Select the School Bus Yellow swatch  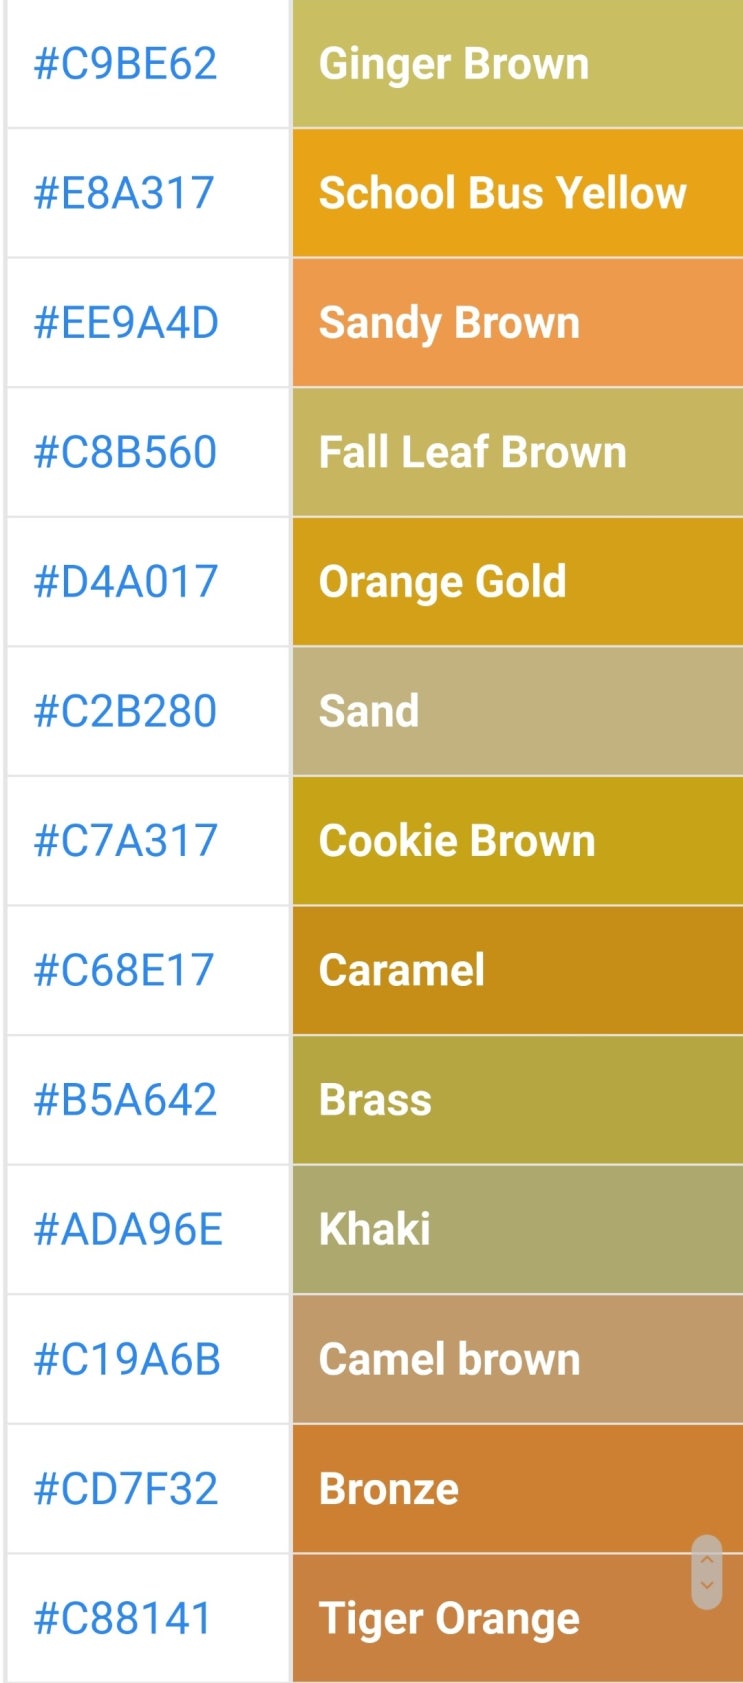coord(517,193)
